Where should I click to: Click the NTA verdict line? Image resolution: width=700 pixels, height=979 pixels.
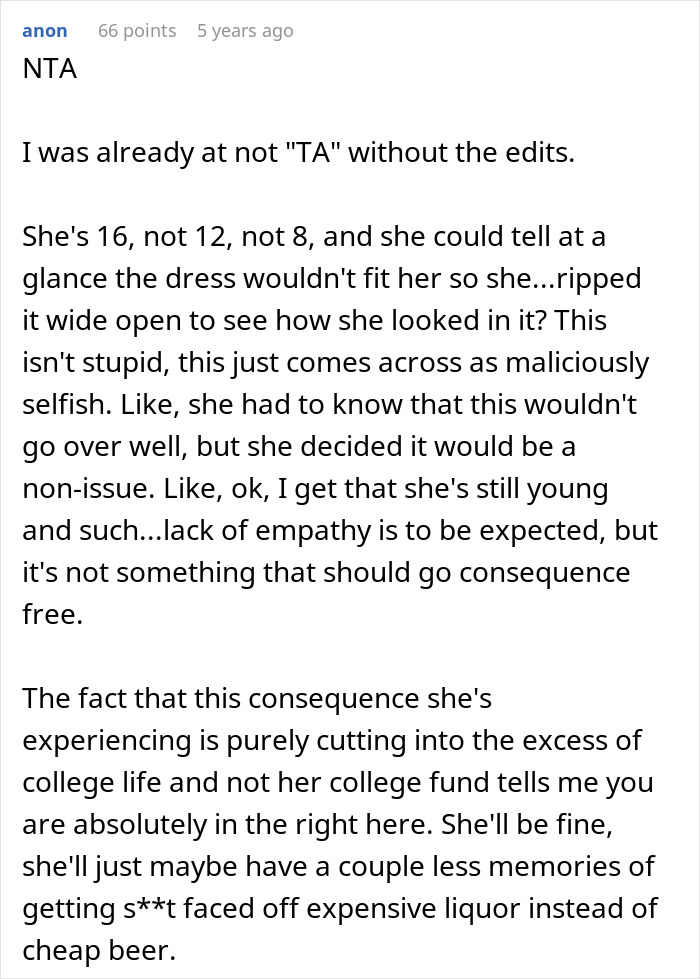pos(47,70)
